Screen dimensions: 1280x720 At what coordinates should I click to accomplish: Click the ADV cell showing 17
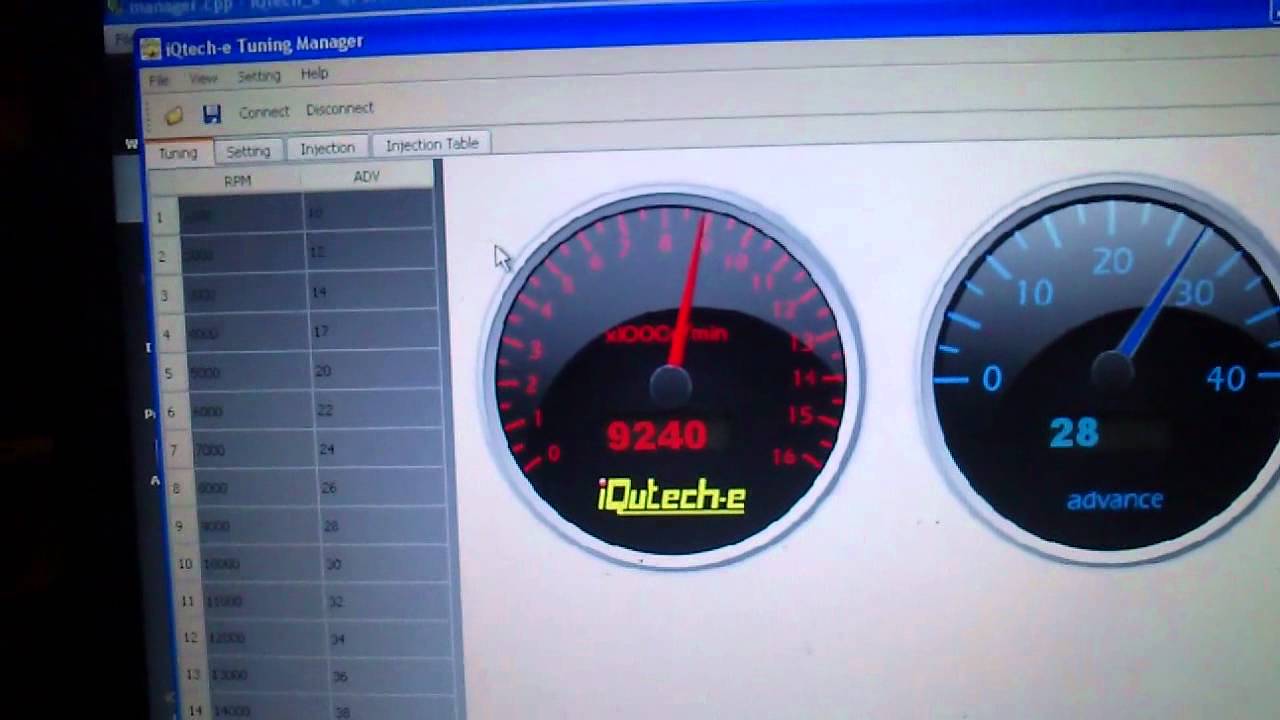coord(373,330)
